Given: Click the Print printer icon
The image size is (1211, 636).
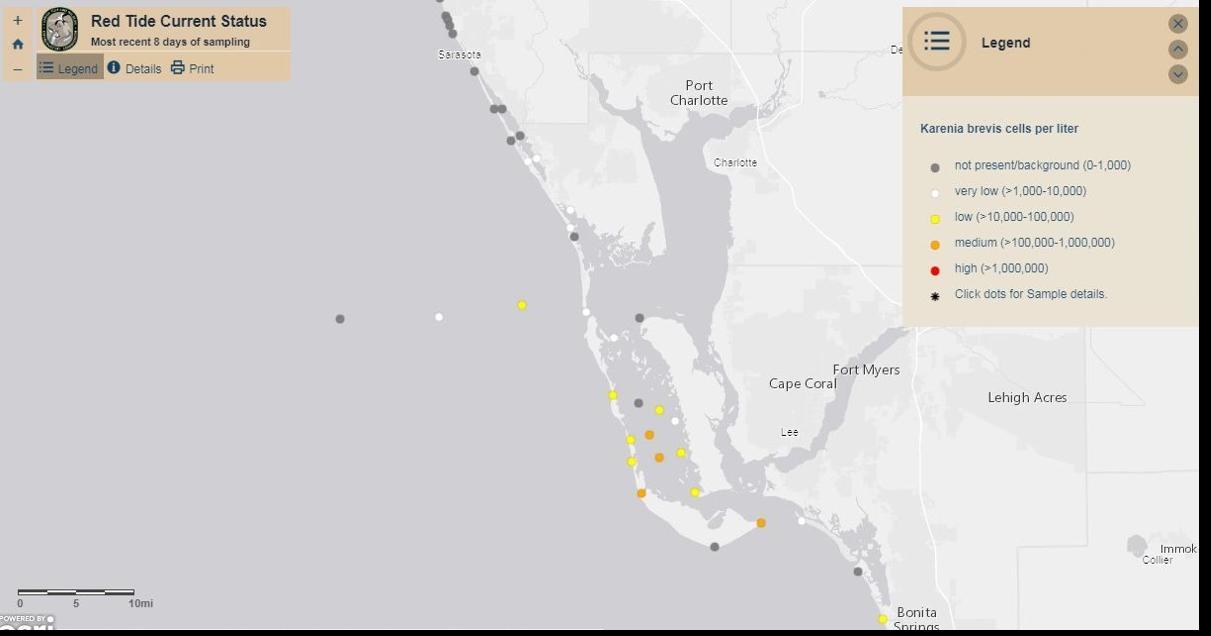Looking at the screenshot, I should pyautogui.click(x=177, y=68).
